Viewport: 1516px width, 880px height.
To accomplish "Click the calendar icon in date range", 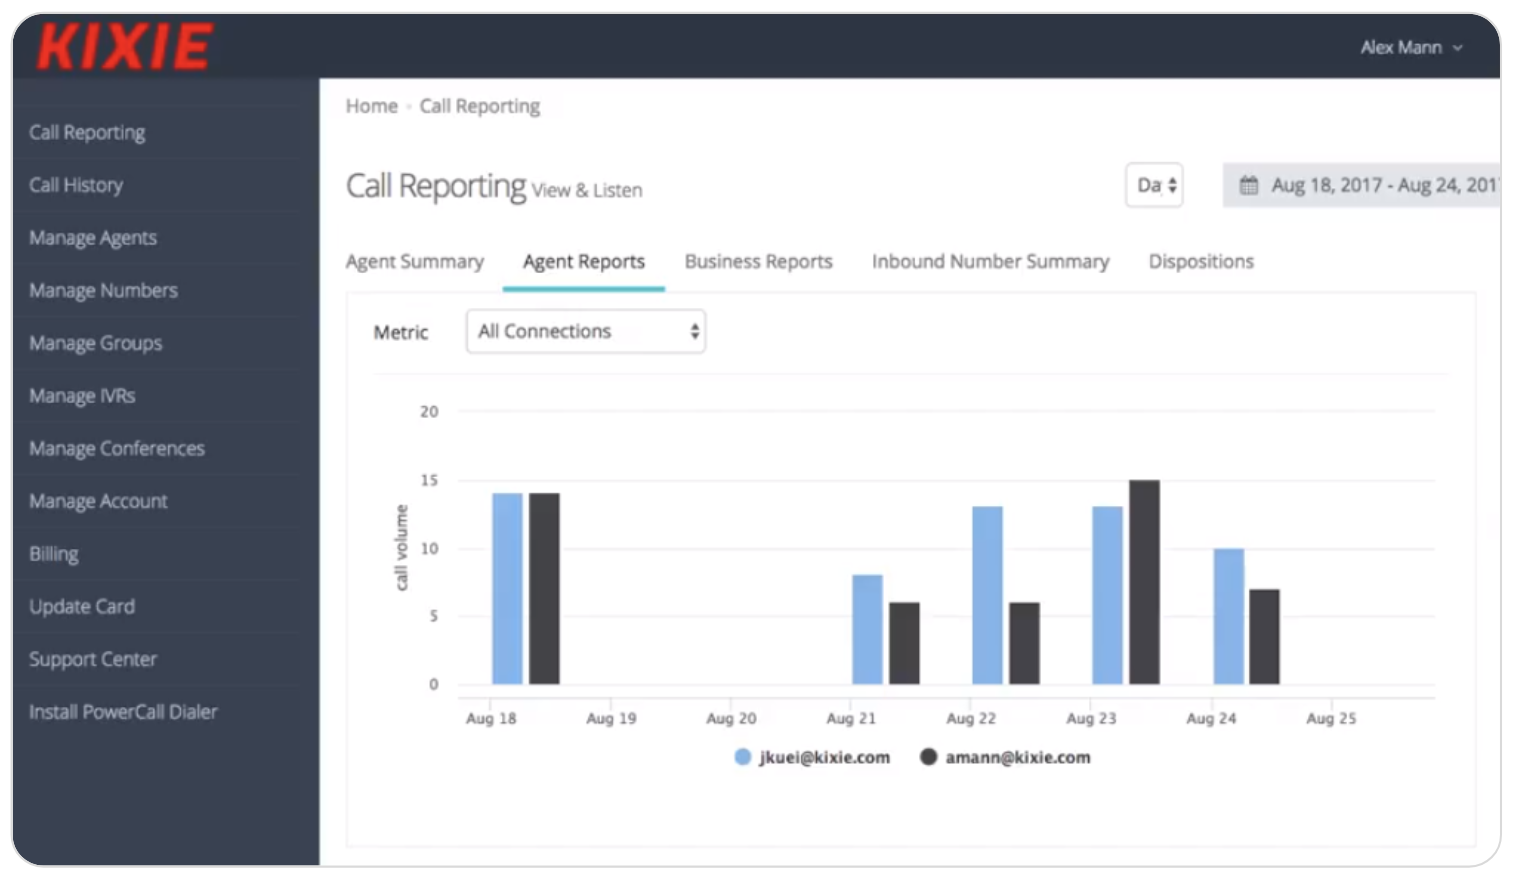I will 1249,185.
